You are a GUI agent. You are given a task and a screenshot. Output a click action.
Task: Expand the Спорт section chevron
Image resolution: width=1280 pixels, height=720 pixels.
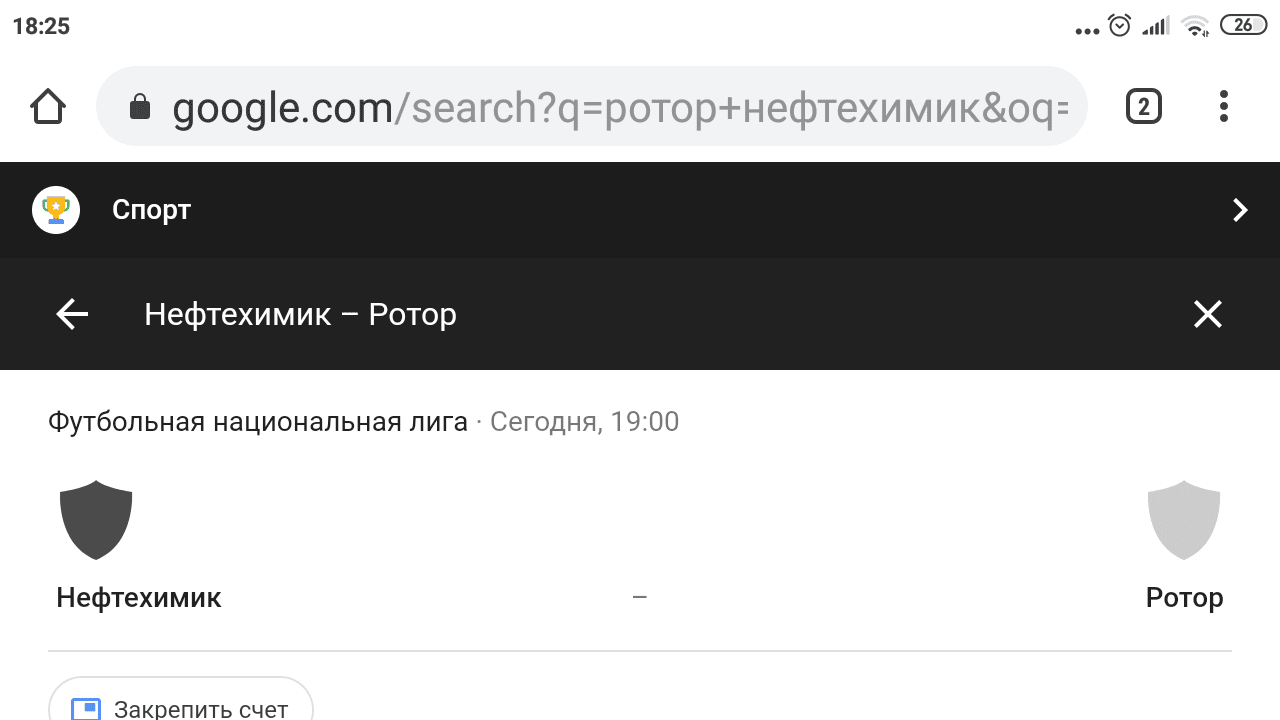tap(1240, 210)
